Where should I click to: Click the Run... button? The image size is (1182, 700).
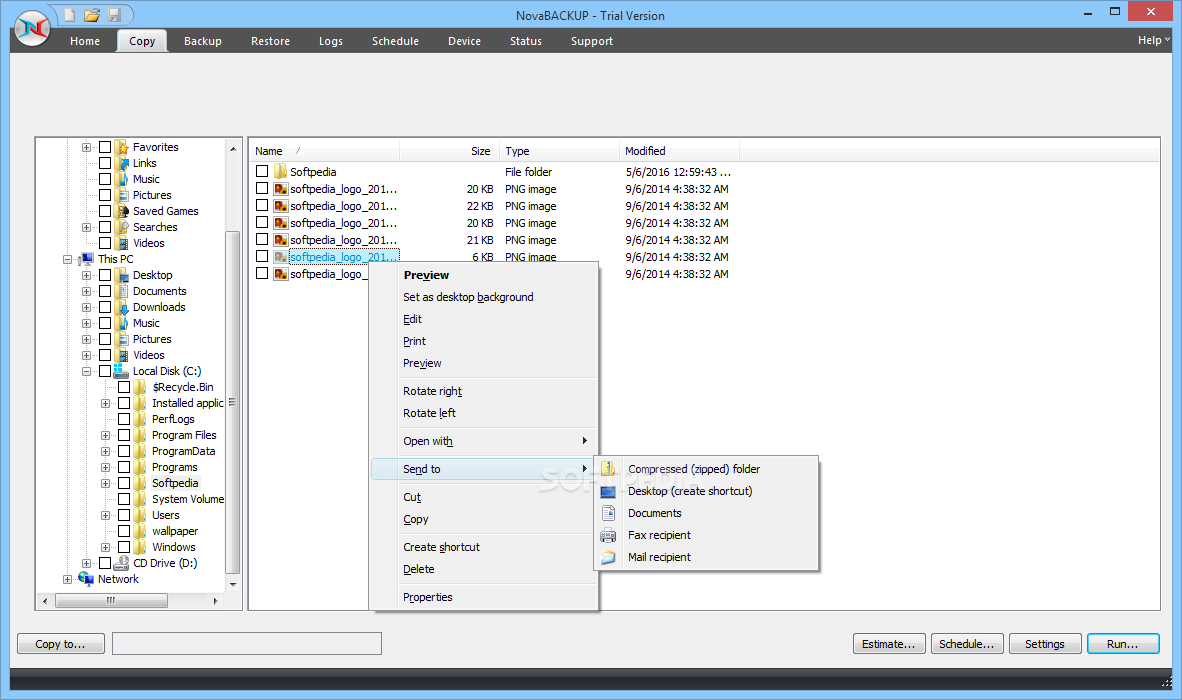point(1122,643)
